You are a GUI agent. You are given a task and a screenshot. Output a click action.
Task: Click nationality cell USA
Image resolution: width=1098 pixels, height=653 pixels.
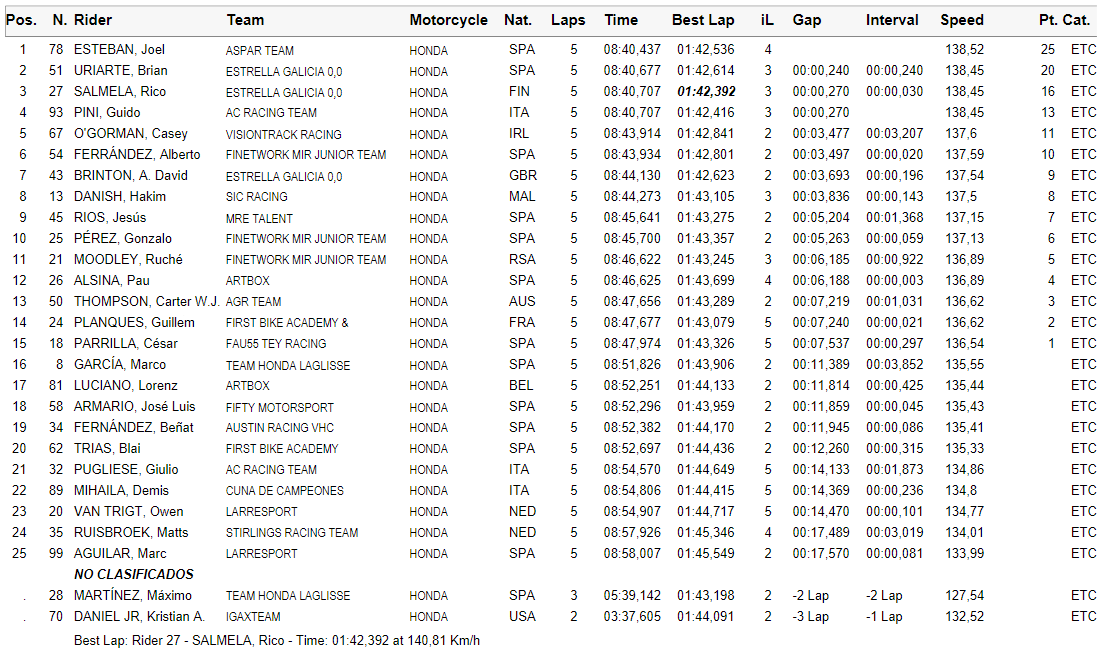point(522,617)
